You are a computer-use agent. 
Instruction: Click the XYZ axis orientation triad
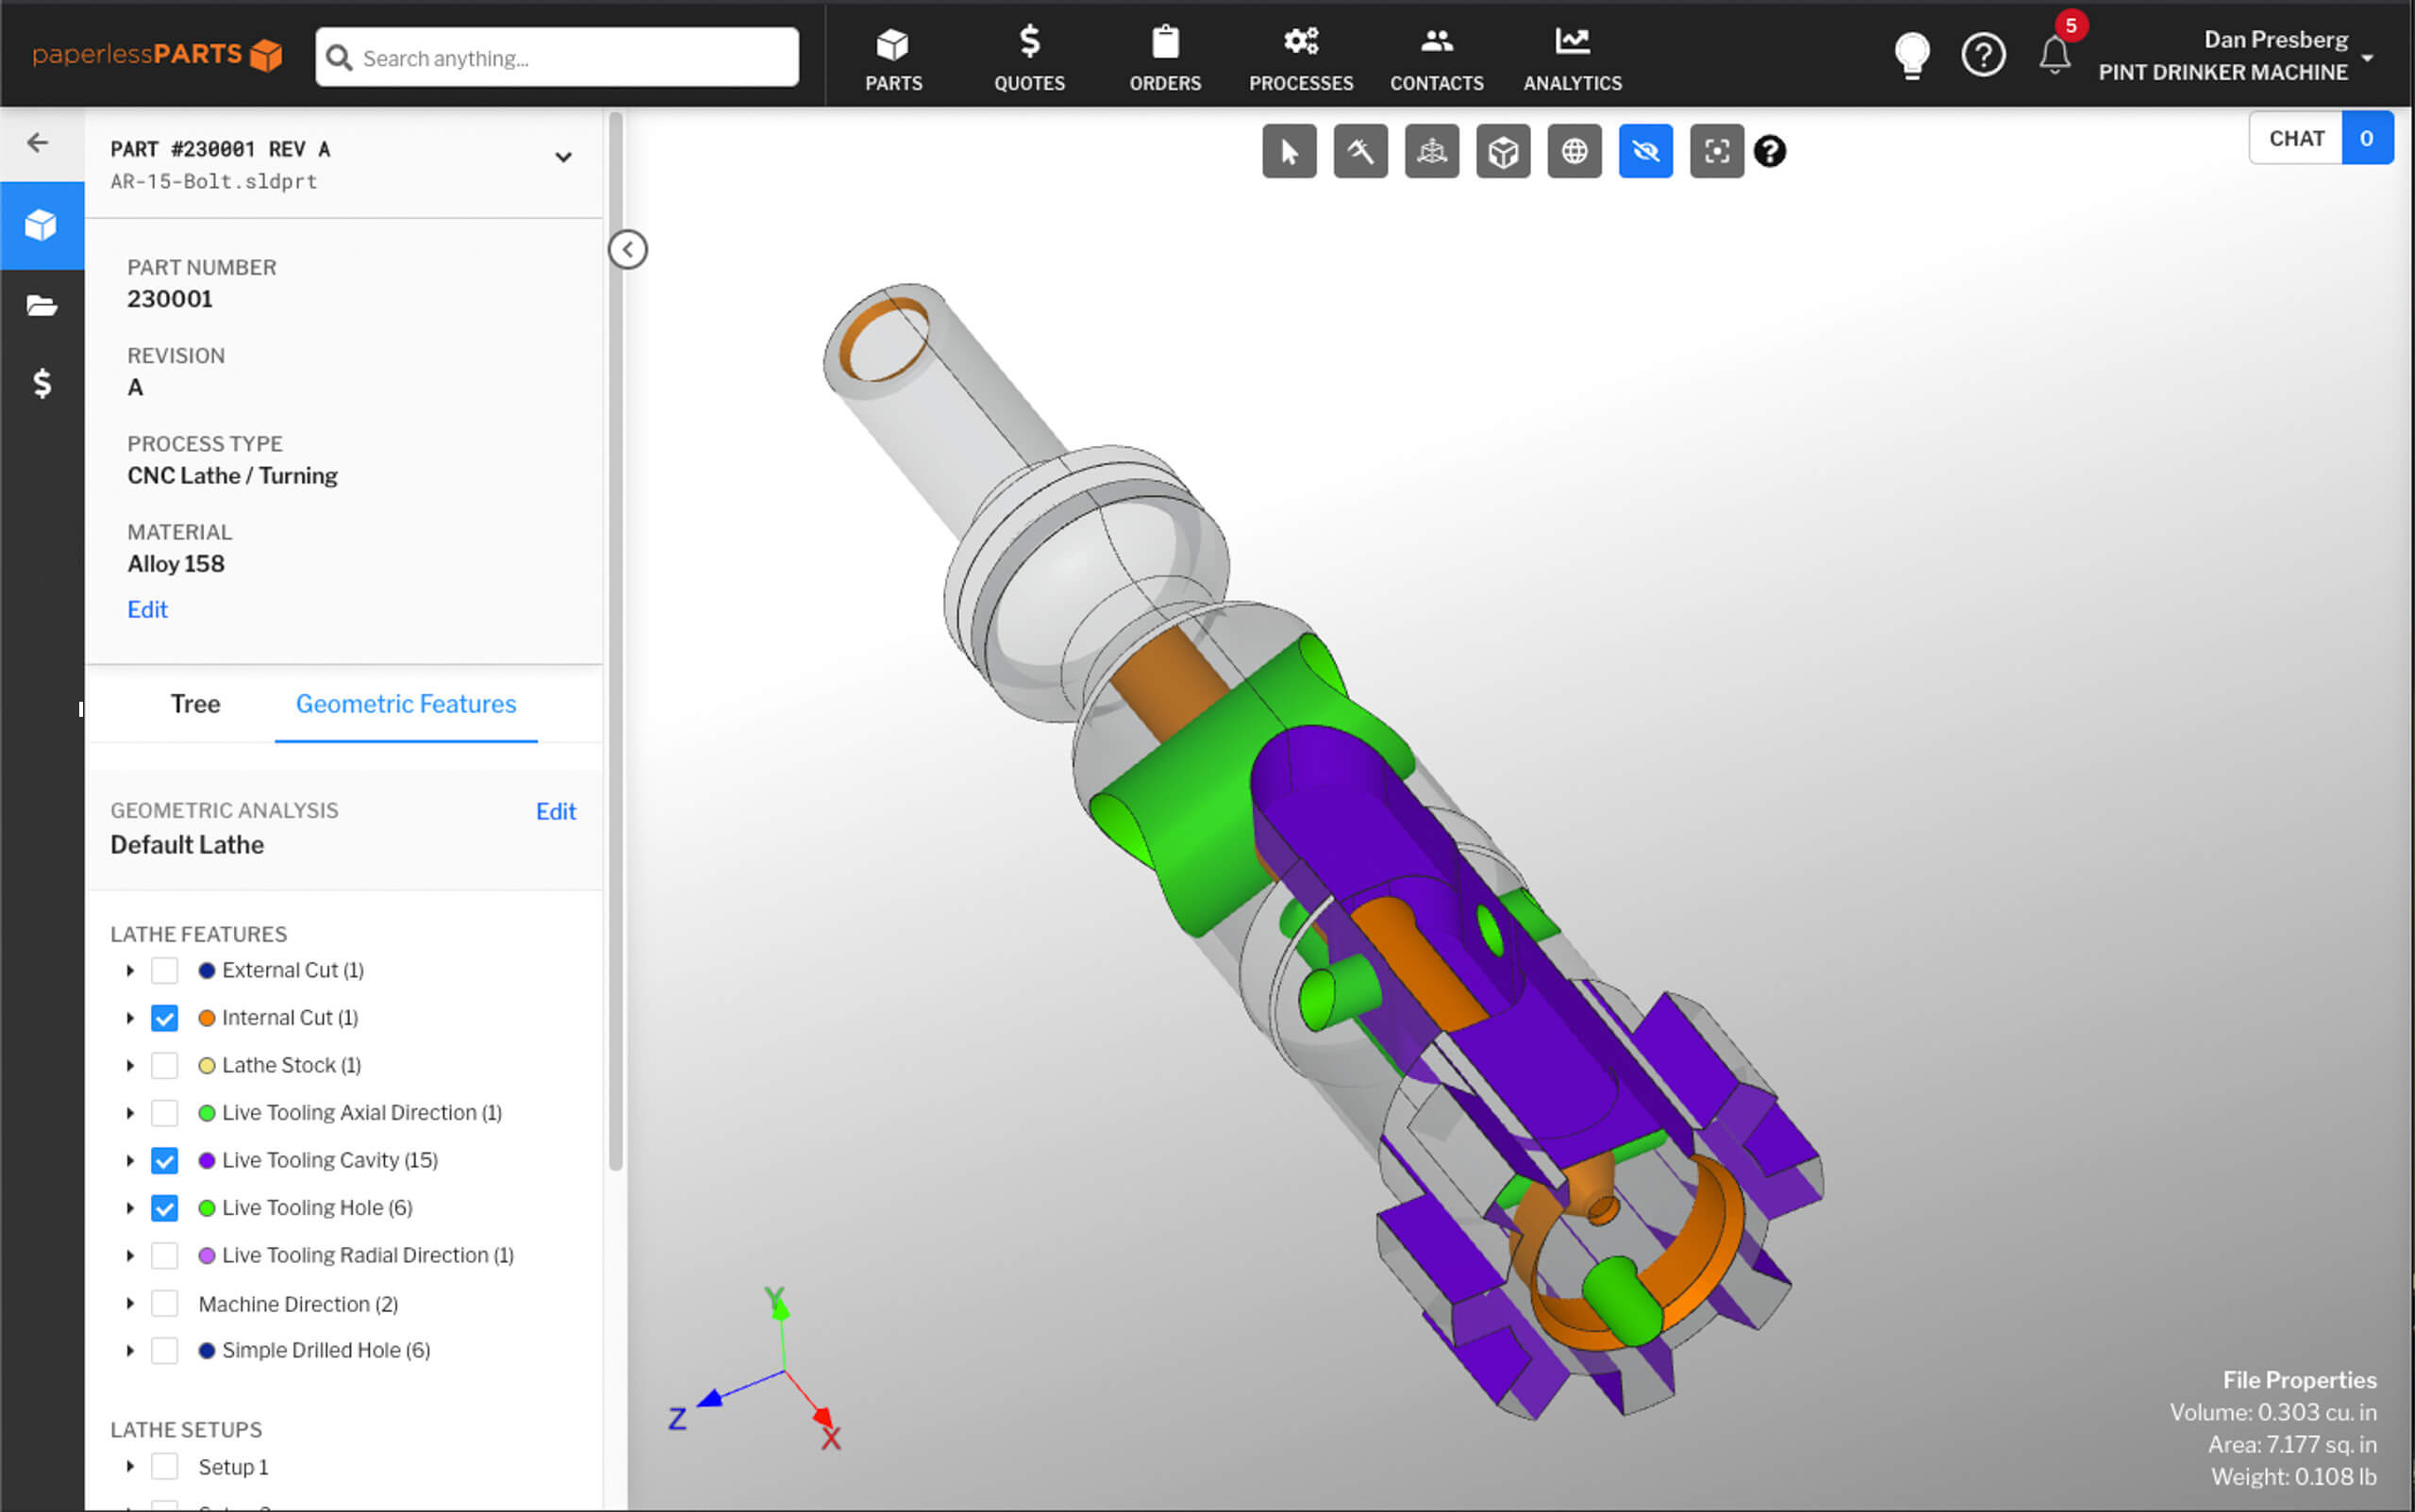click(757, 1368)
